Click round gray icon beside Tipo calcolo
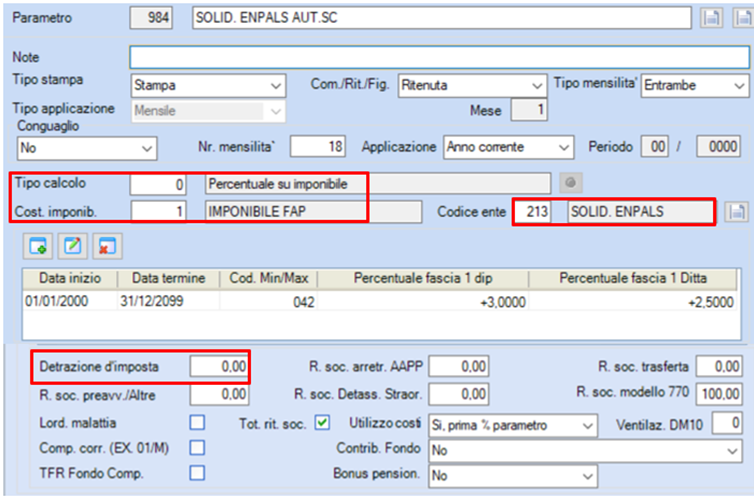 [x=571, y=183]
